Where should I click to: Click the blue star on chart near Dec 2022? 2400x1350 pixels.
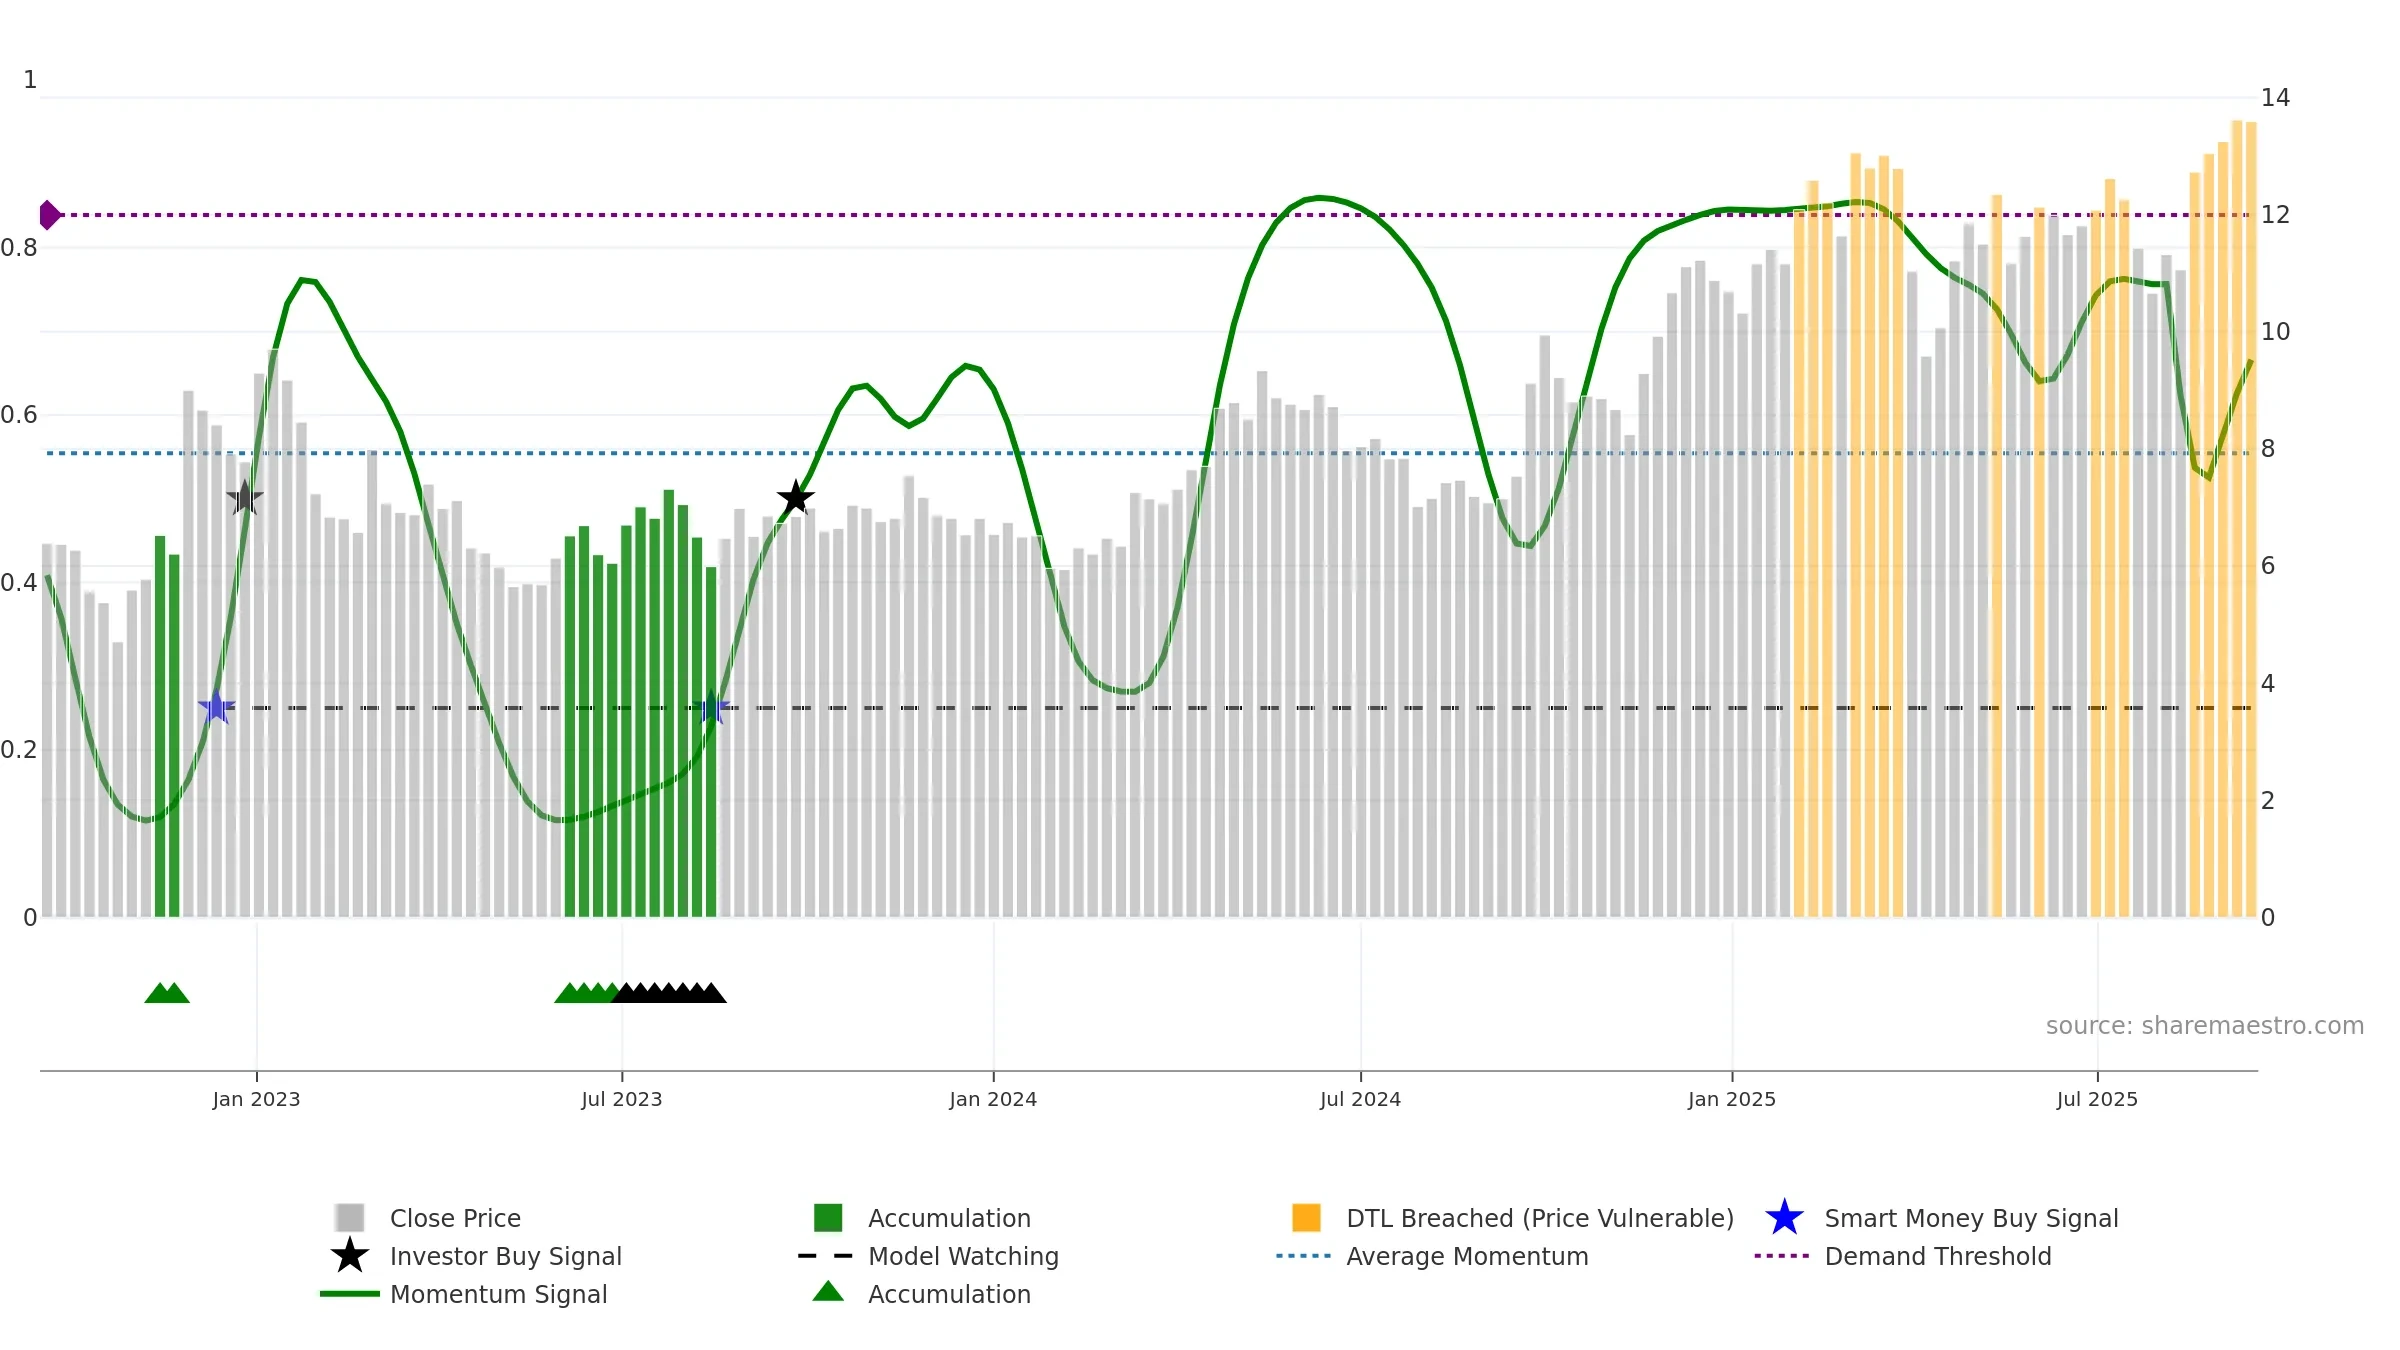[x=216, y=707]
